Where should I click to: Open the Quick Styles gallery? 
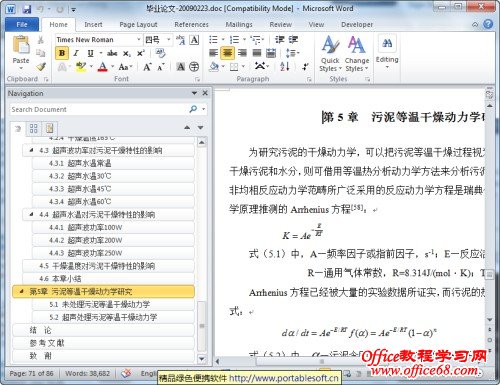coord(330,53)
